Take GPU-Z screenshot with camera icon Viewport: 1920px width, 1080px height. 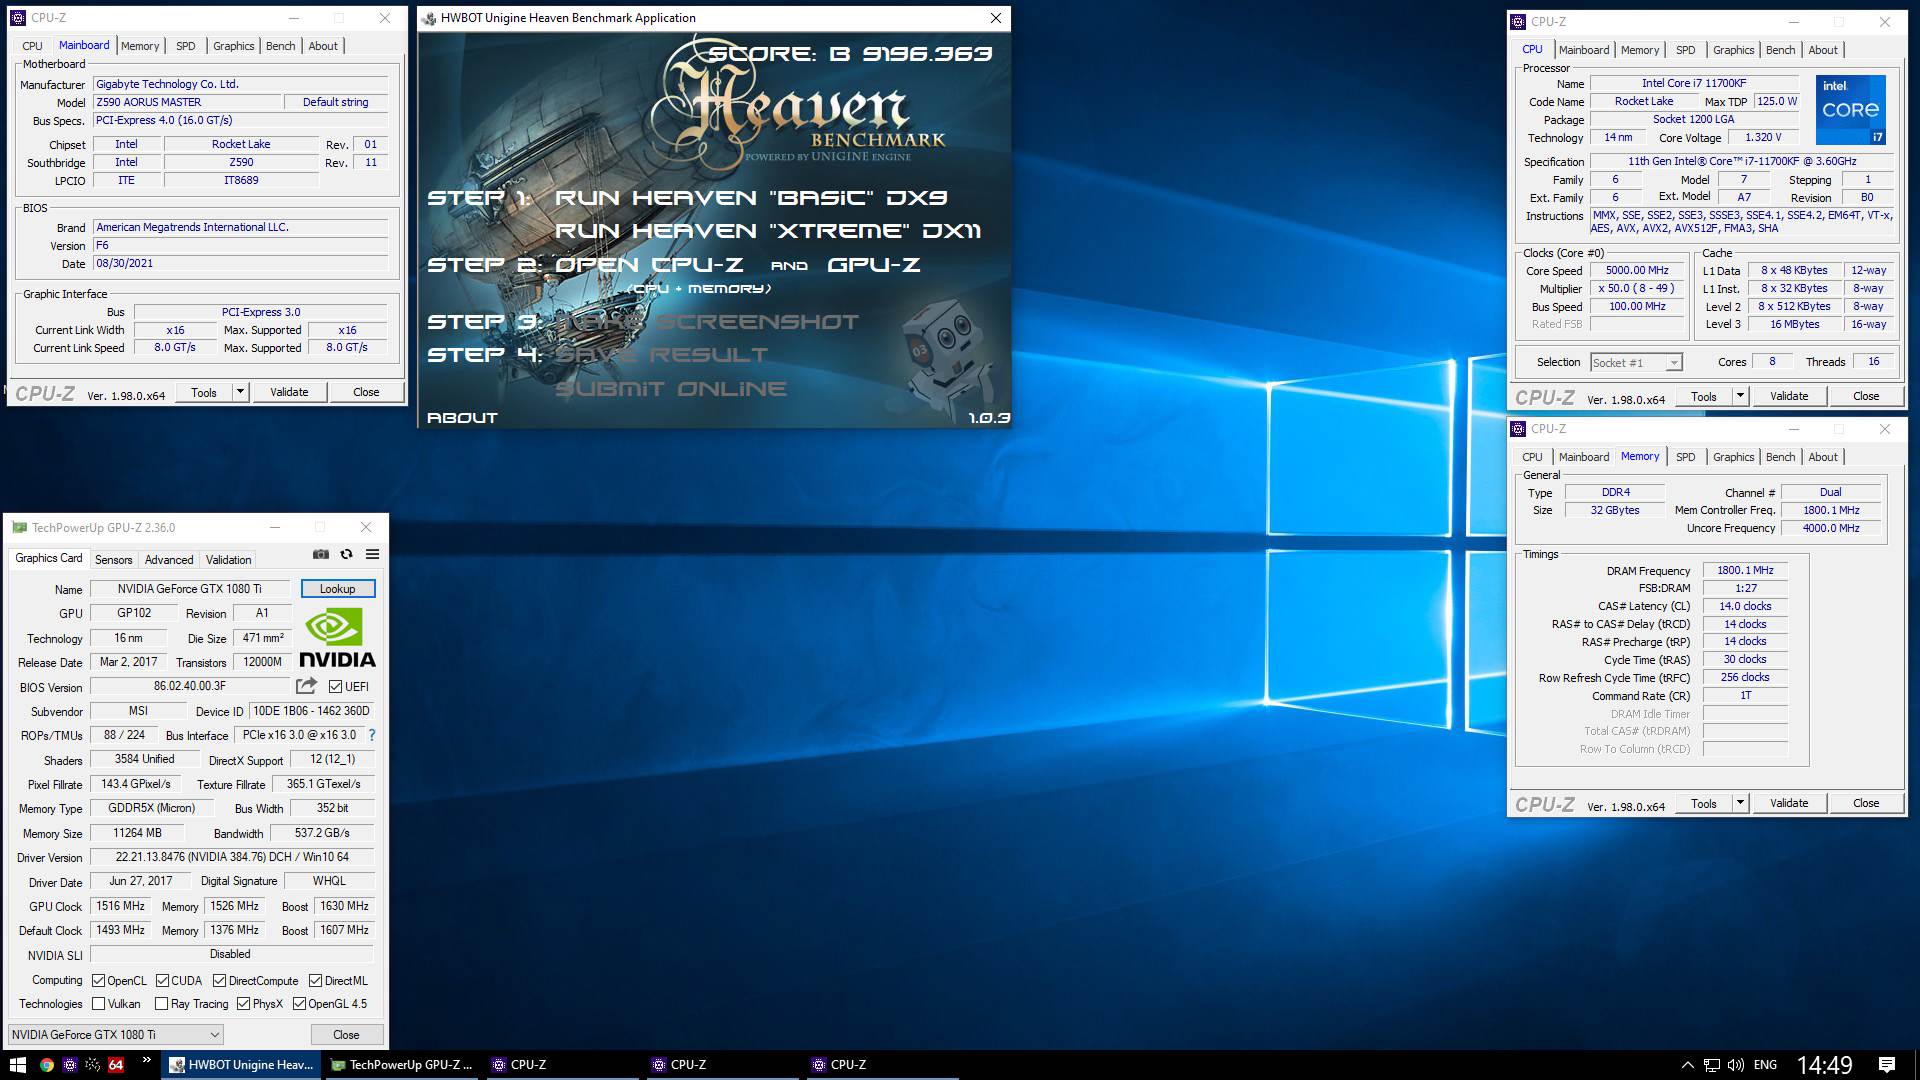pos(320,554)
